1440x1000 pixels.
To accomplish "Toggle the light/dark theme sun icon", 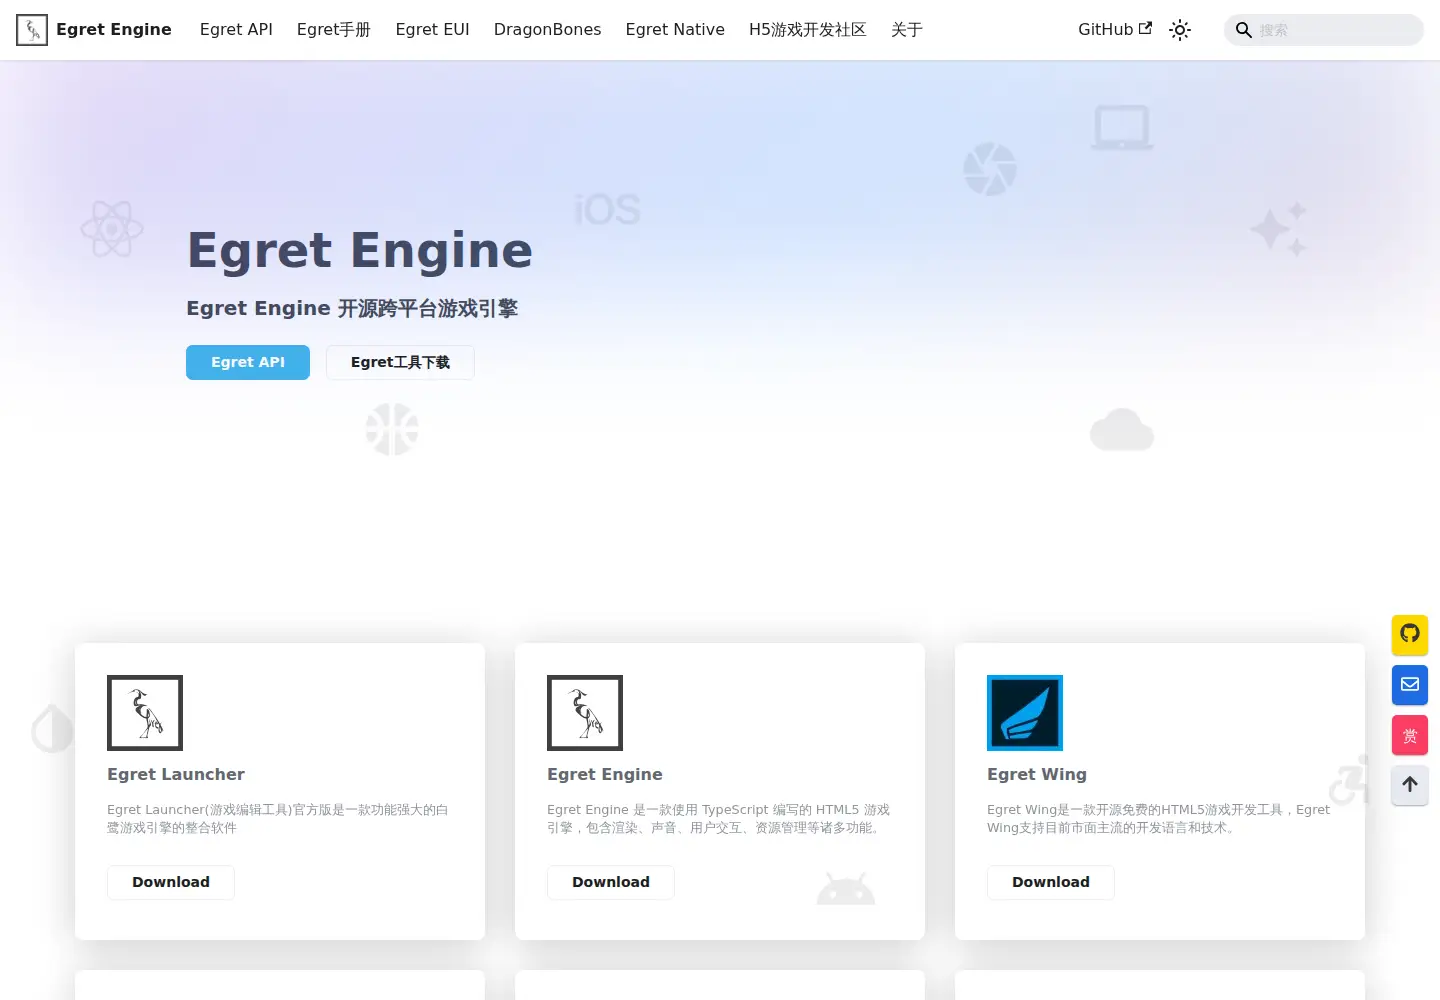I will (1180, 30).
